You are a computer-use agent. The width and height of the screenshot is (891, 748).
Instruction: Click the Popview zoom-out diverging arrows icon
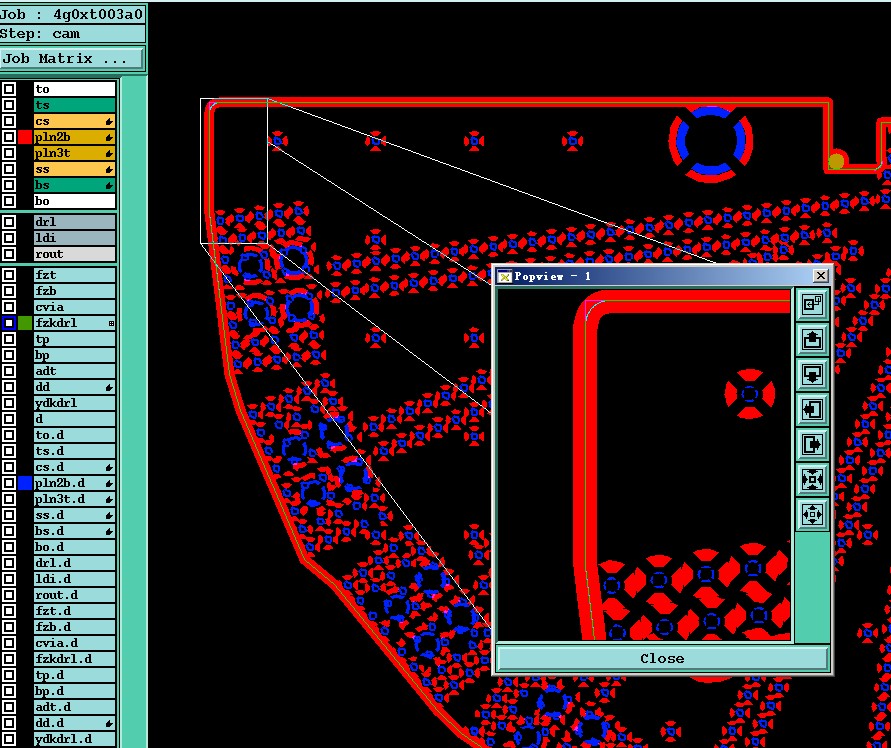pos(812,514)
